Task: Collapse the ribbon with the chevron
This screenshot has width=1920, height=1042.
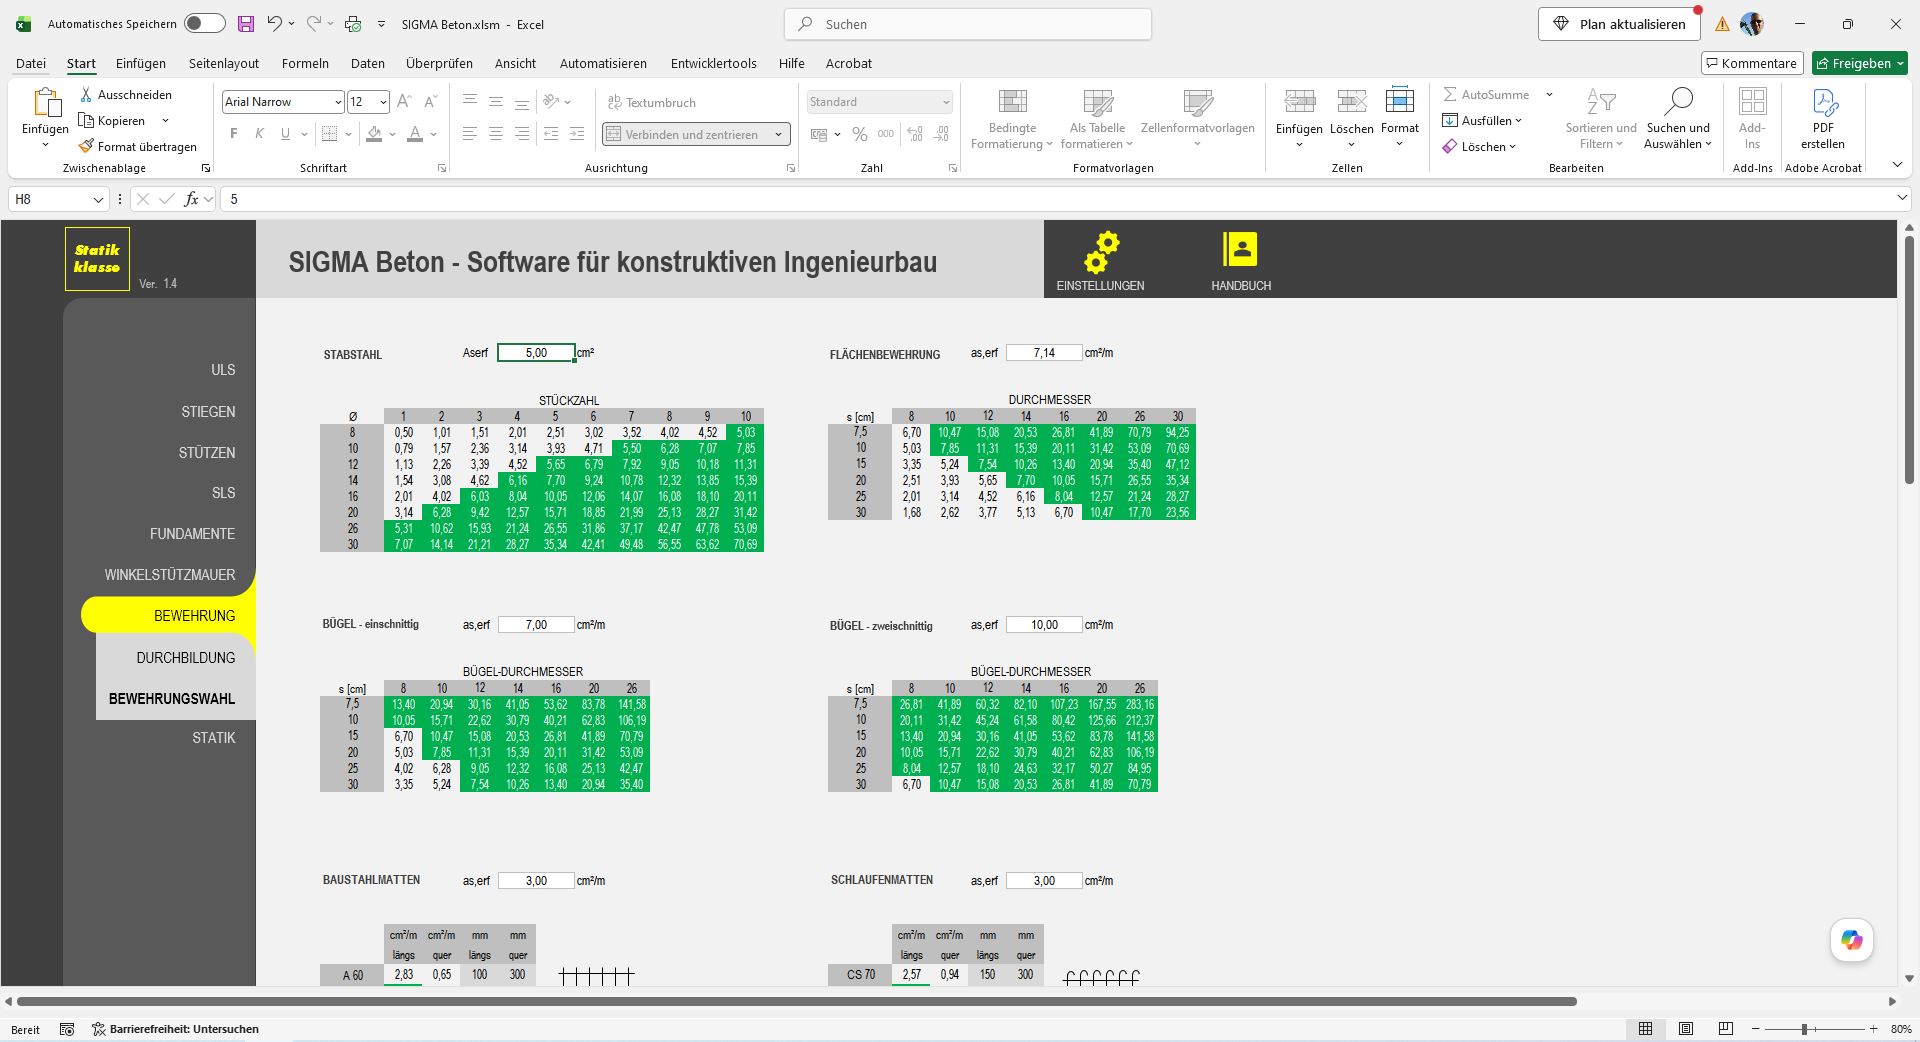Action: (x=1897, y=165)
